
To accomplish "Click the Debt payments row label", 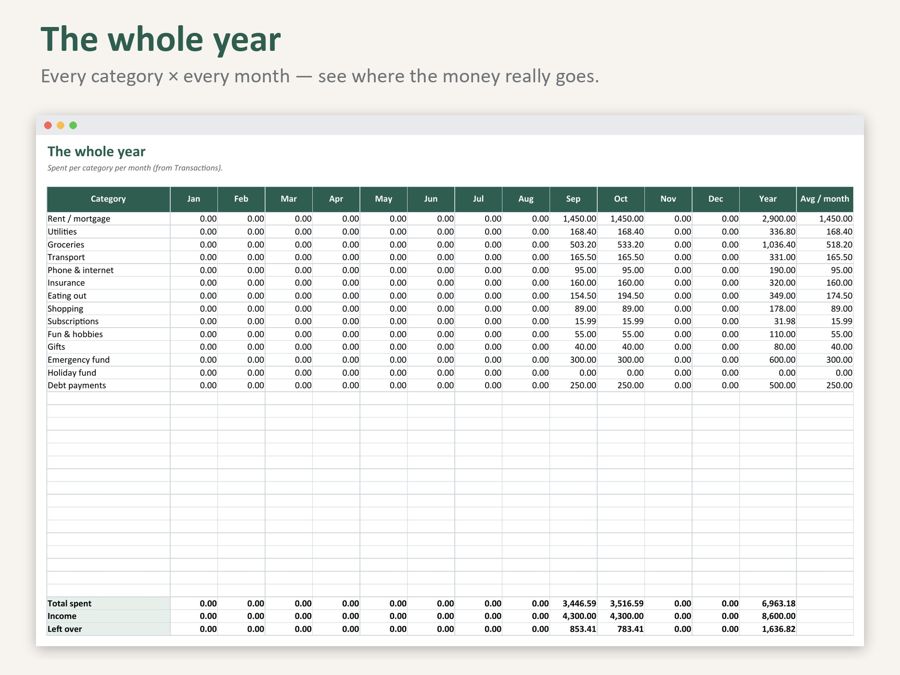I will click(x=77, y=385).
